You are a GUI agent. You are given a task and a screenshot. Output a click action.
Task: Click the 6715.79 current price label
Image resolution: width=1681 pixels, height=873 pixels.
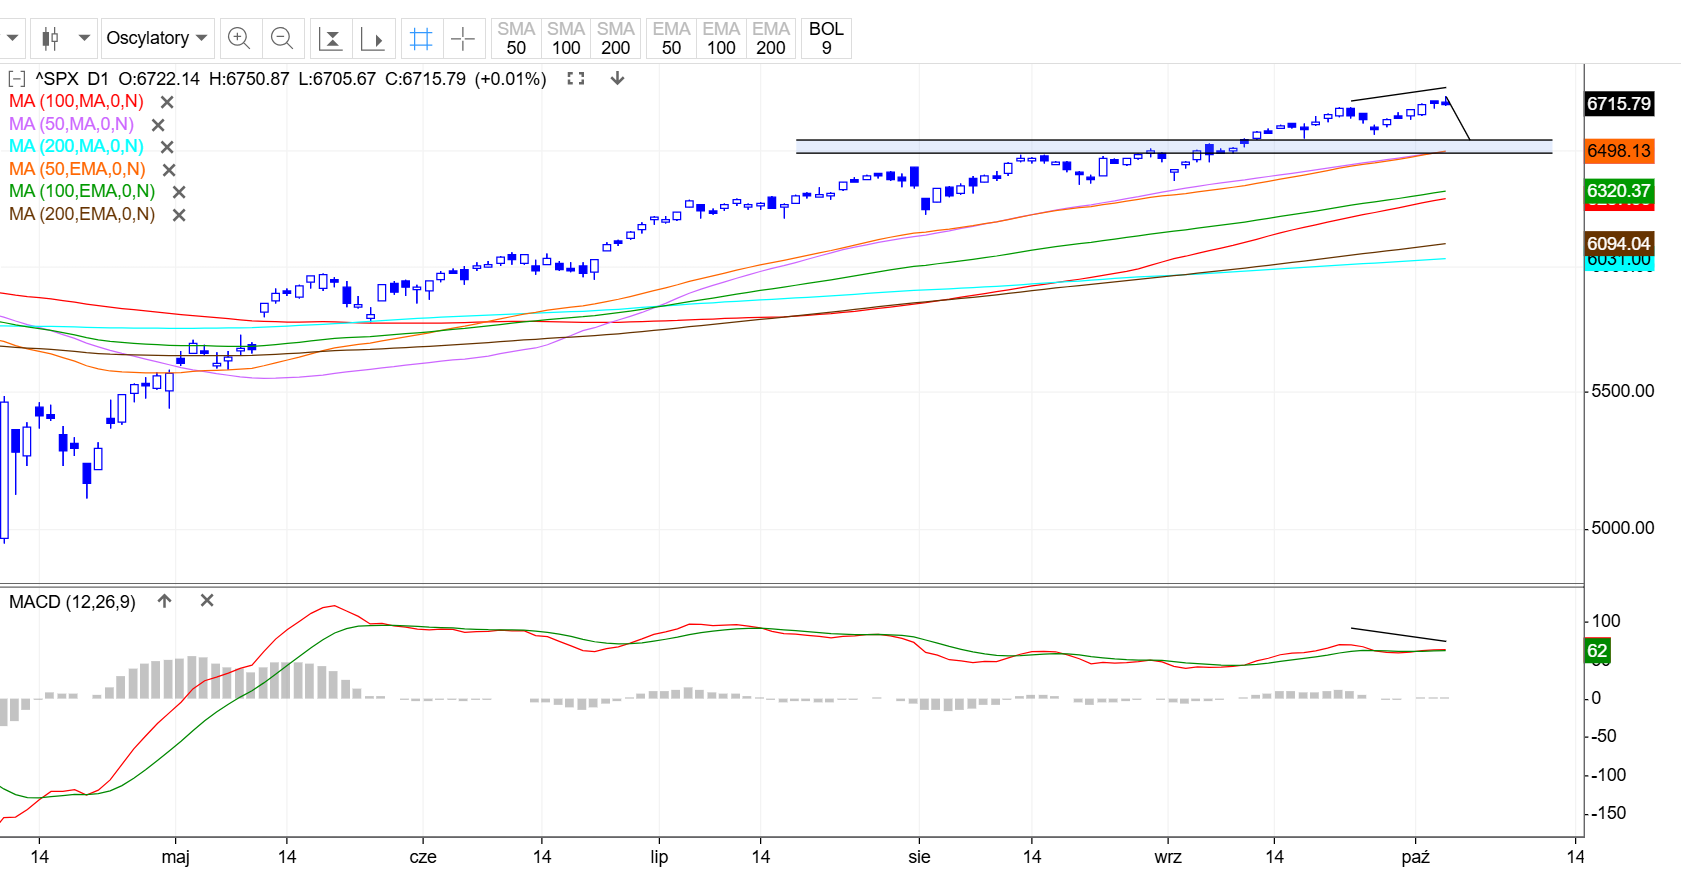pos(1618,104)
